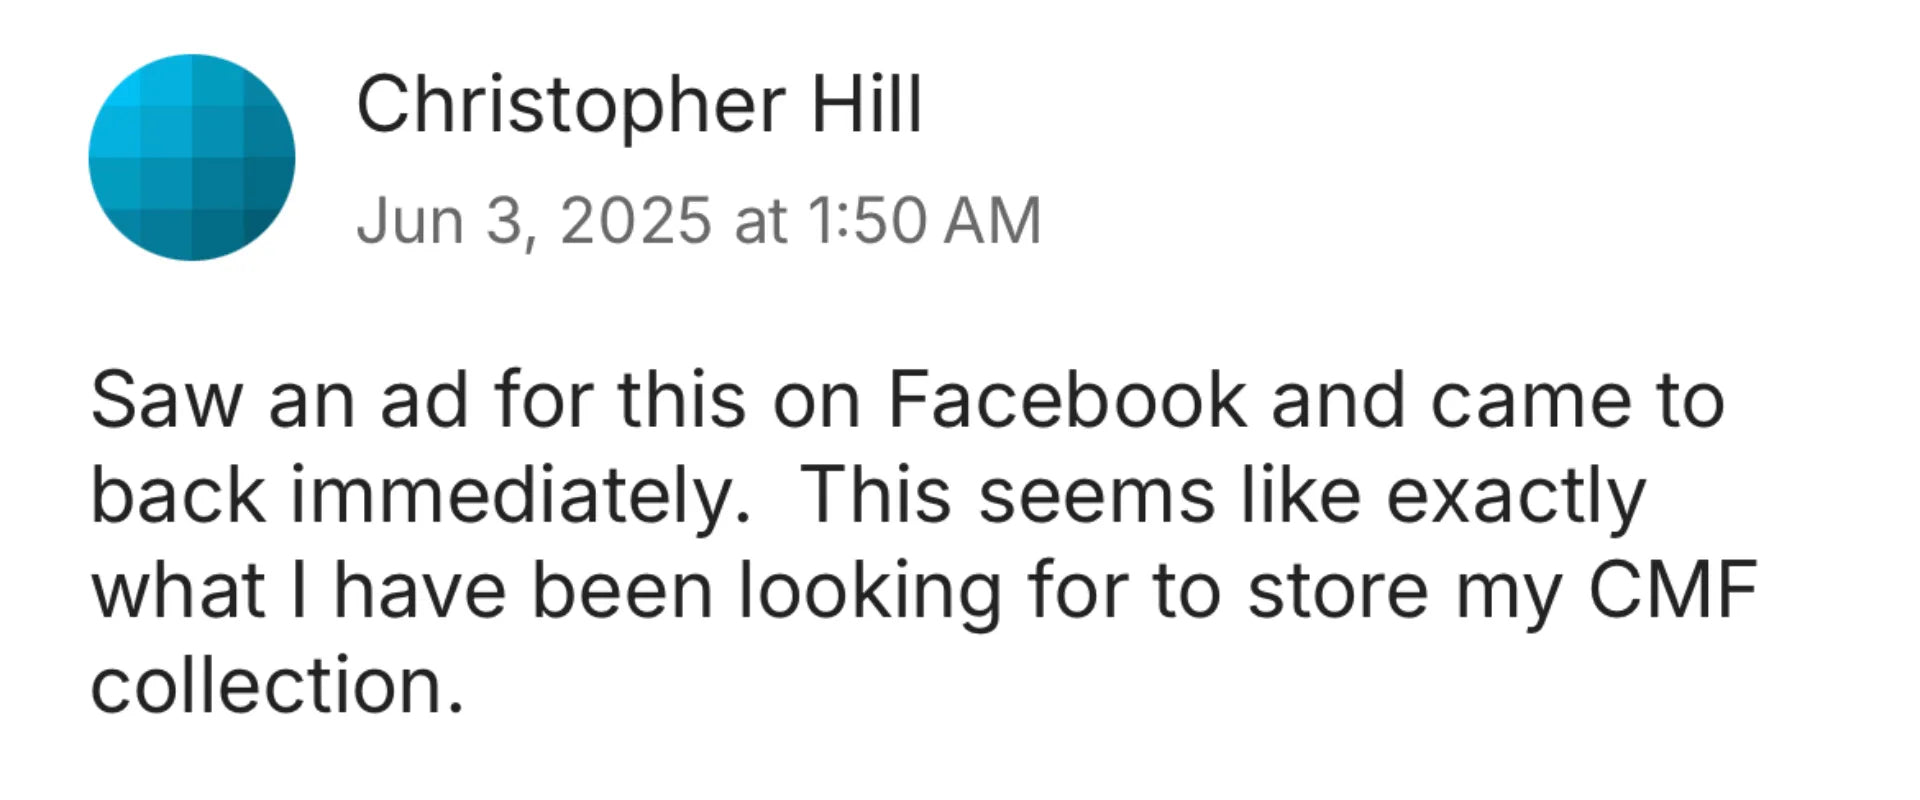Viewport: 1920px width, 800px height.
Task: Click the word looking in the comment
Action: [x=870, y=590]
